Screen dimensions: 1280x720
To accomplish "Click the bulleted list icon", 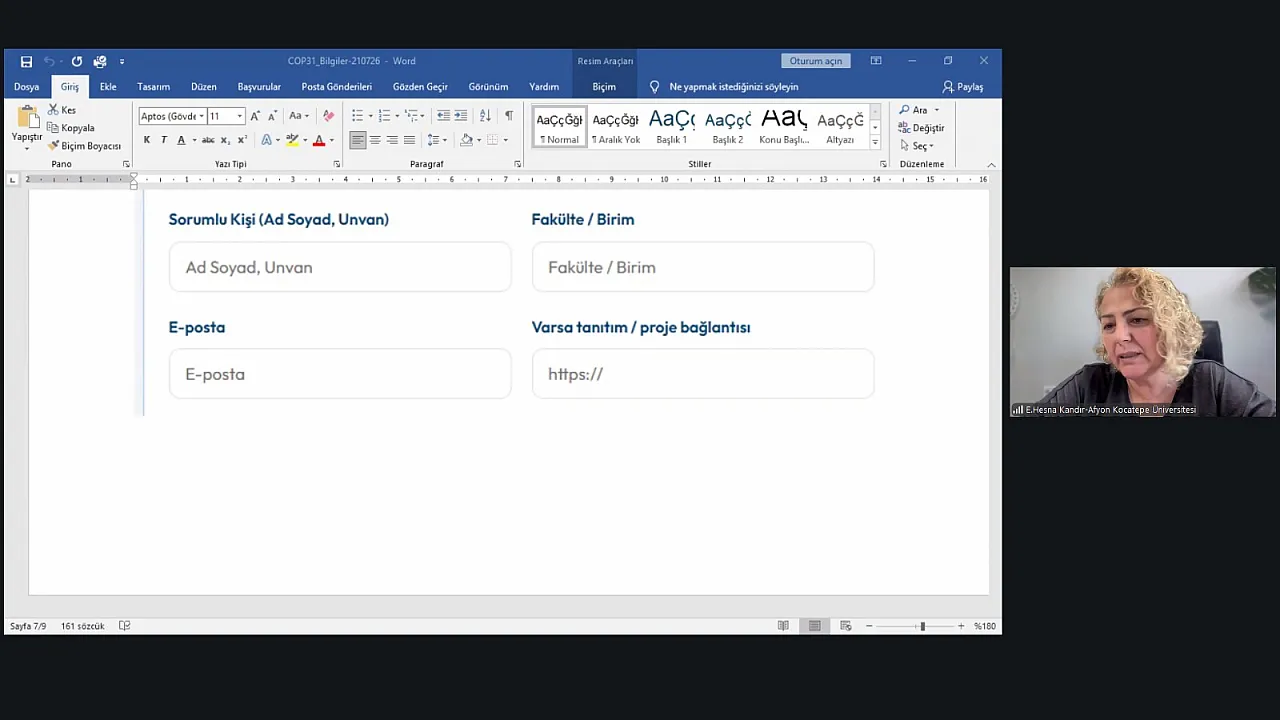I will (x=357, y=116).
